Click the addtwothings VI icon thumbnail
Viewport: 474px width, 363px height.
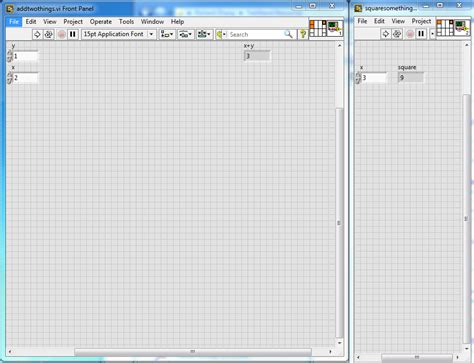(335, 28)
